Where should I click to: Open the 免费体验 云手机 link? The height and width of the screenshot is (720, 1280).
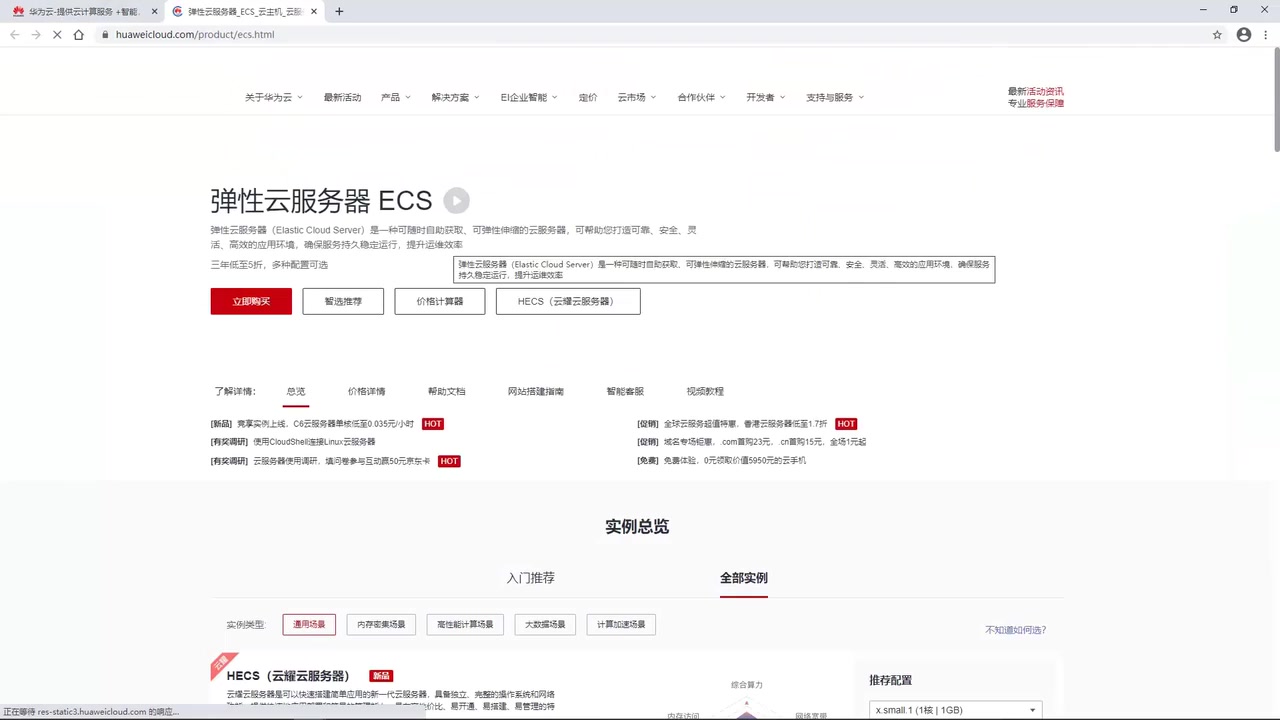(x=735, y=461)
